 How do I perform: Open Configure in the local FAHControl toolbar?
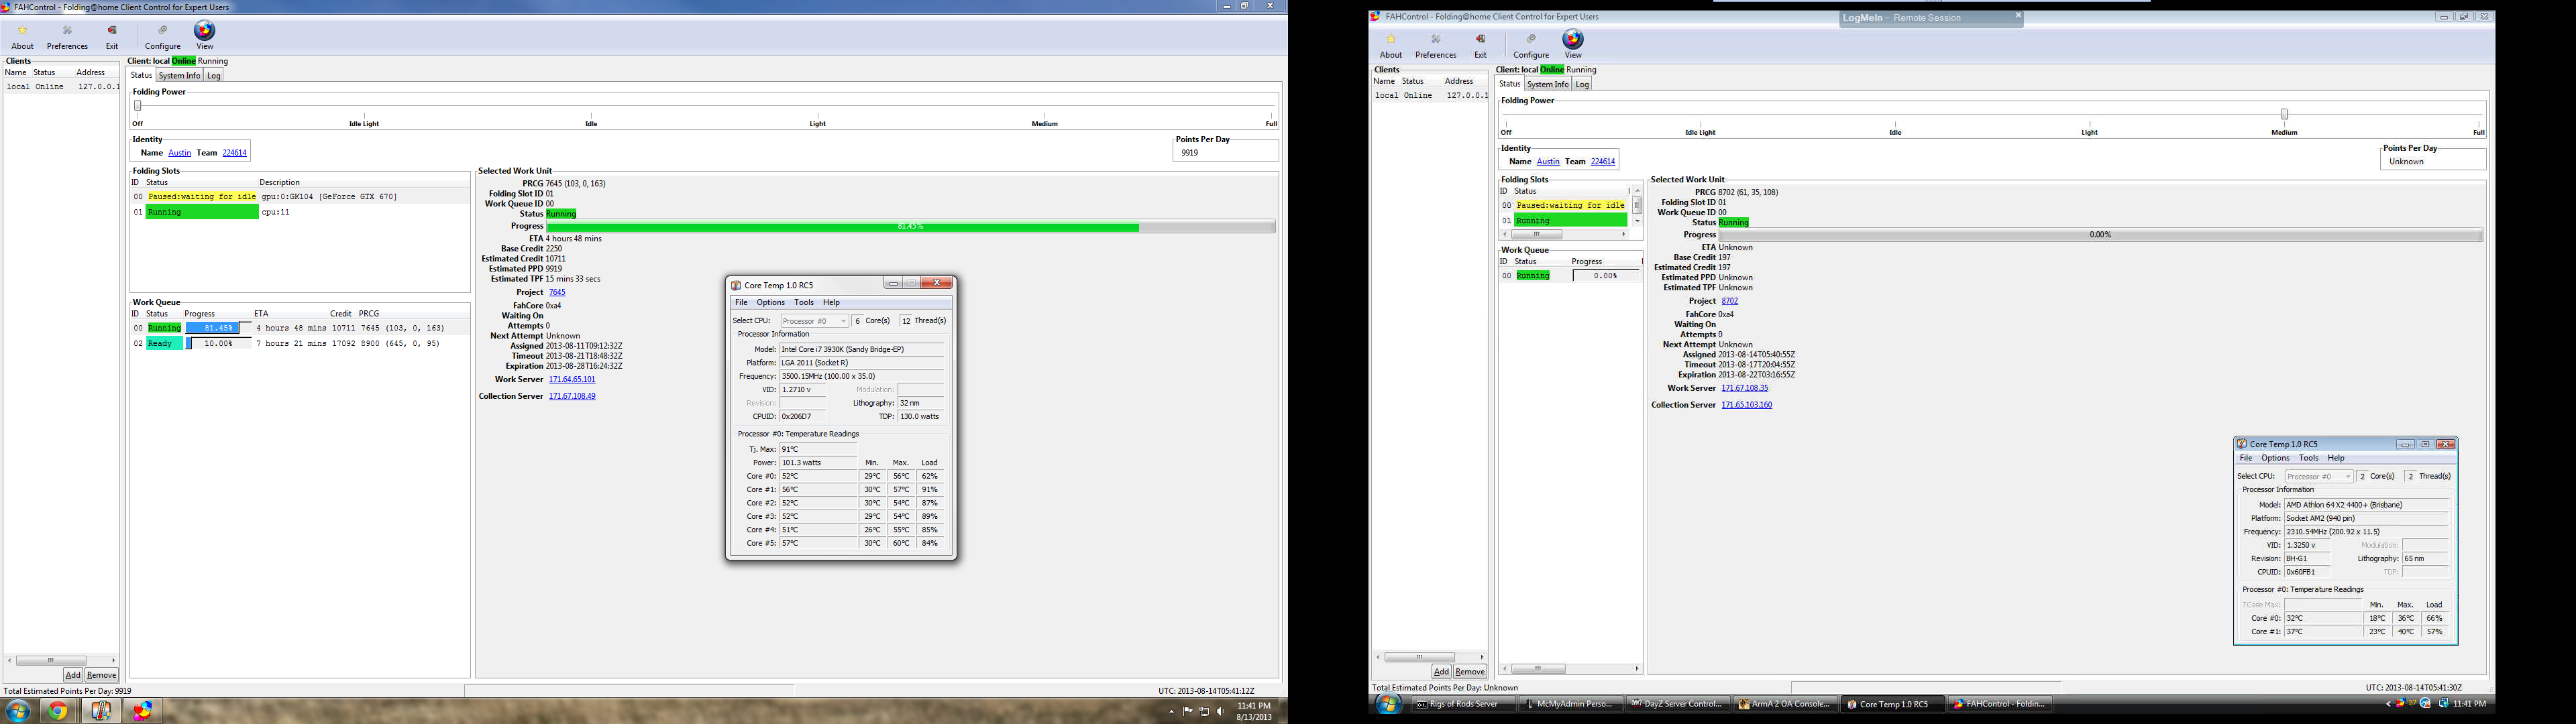pyautogui.click(x=162, y=37)
